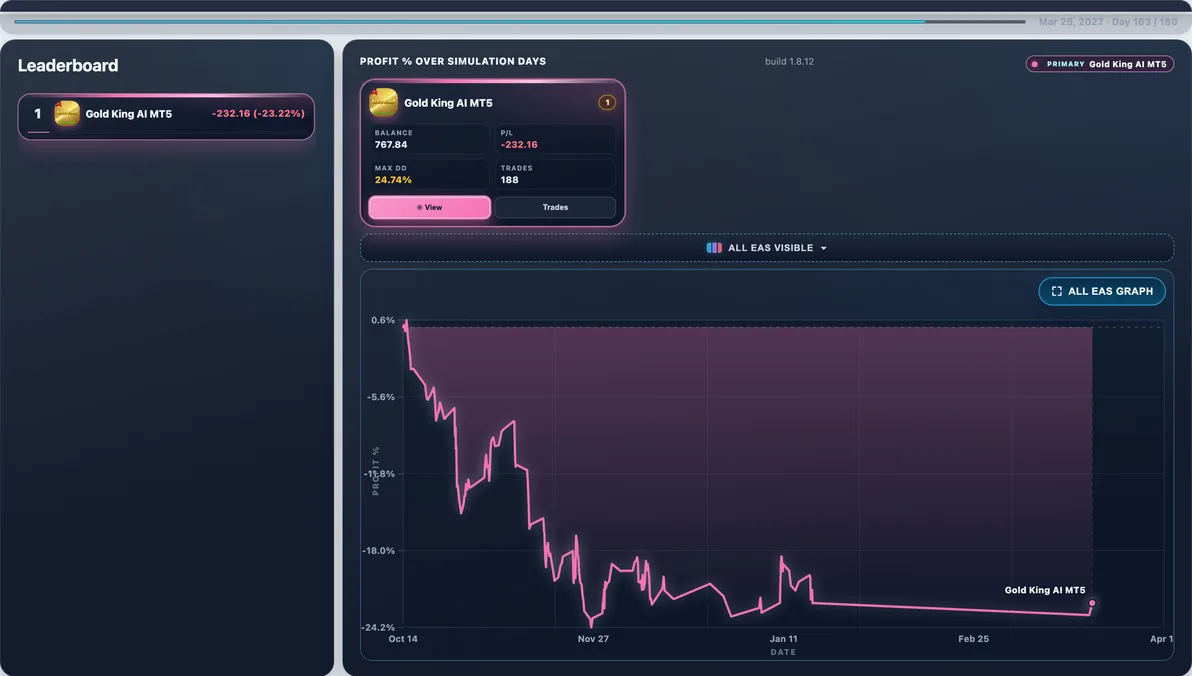Click the chart endpoint marker for Gold King
This screenshot has width=1192, height=676.
(1092, 603)
